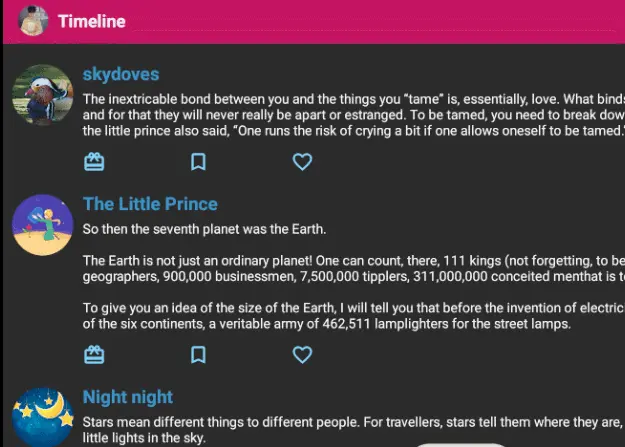This screenshot has width=625, height=447.
Task: Open the Night night username link
Action: tap(128, 397)
